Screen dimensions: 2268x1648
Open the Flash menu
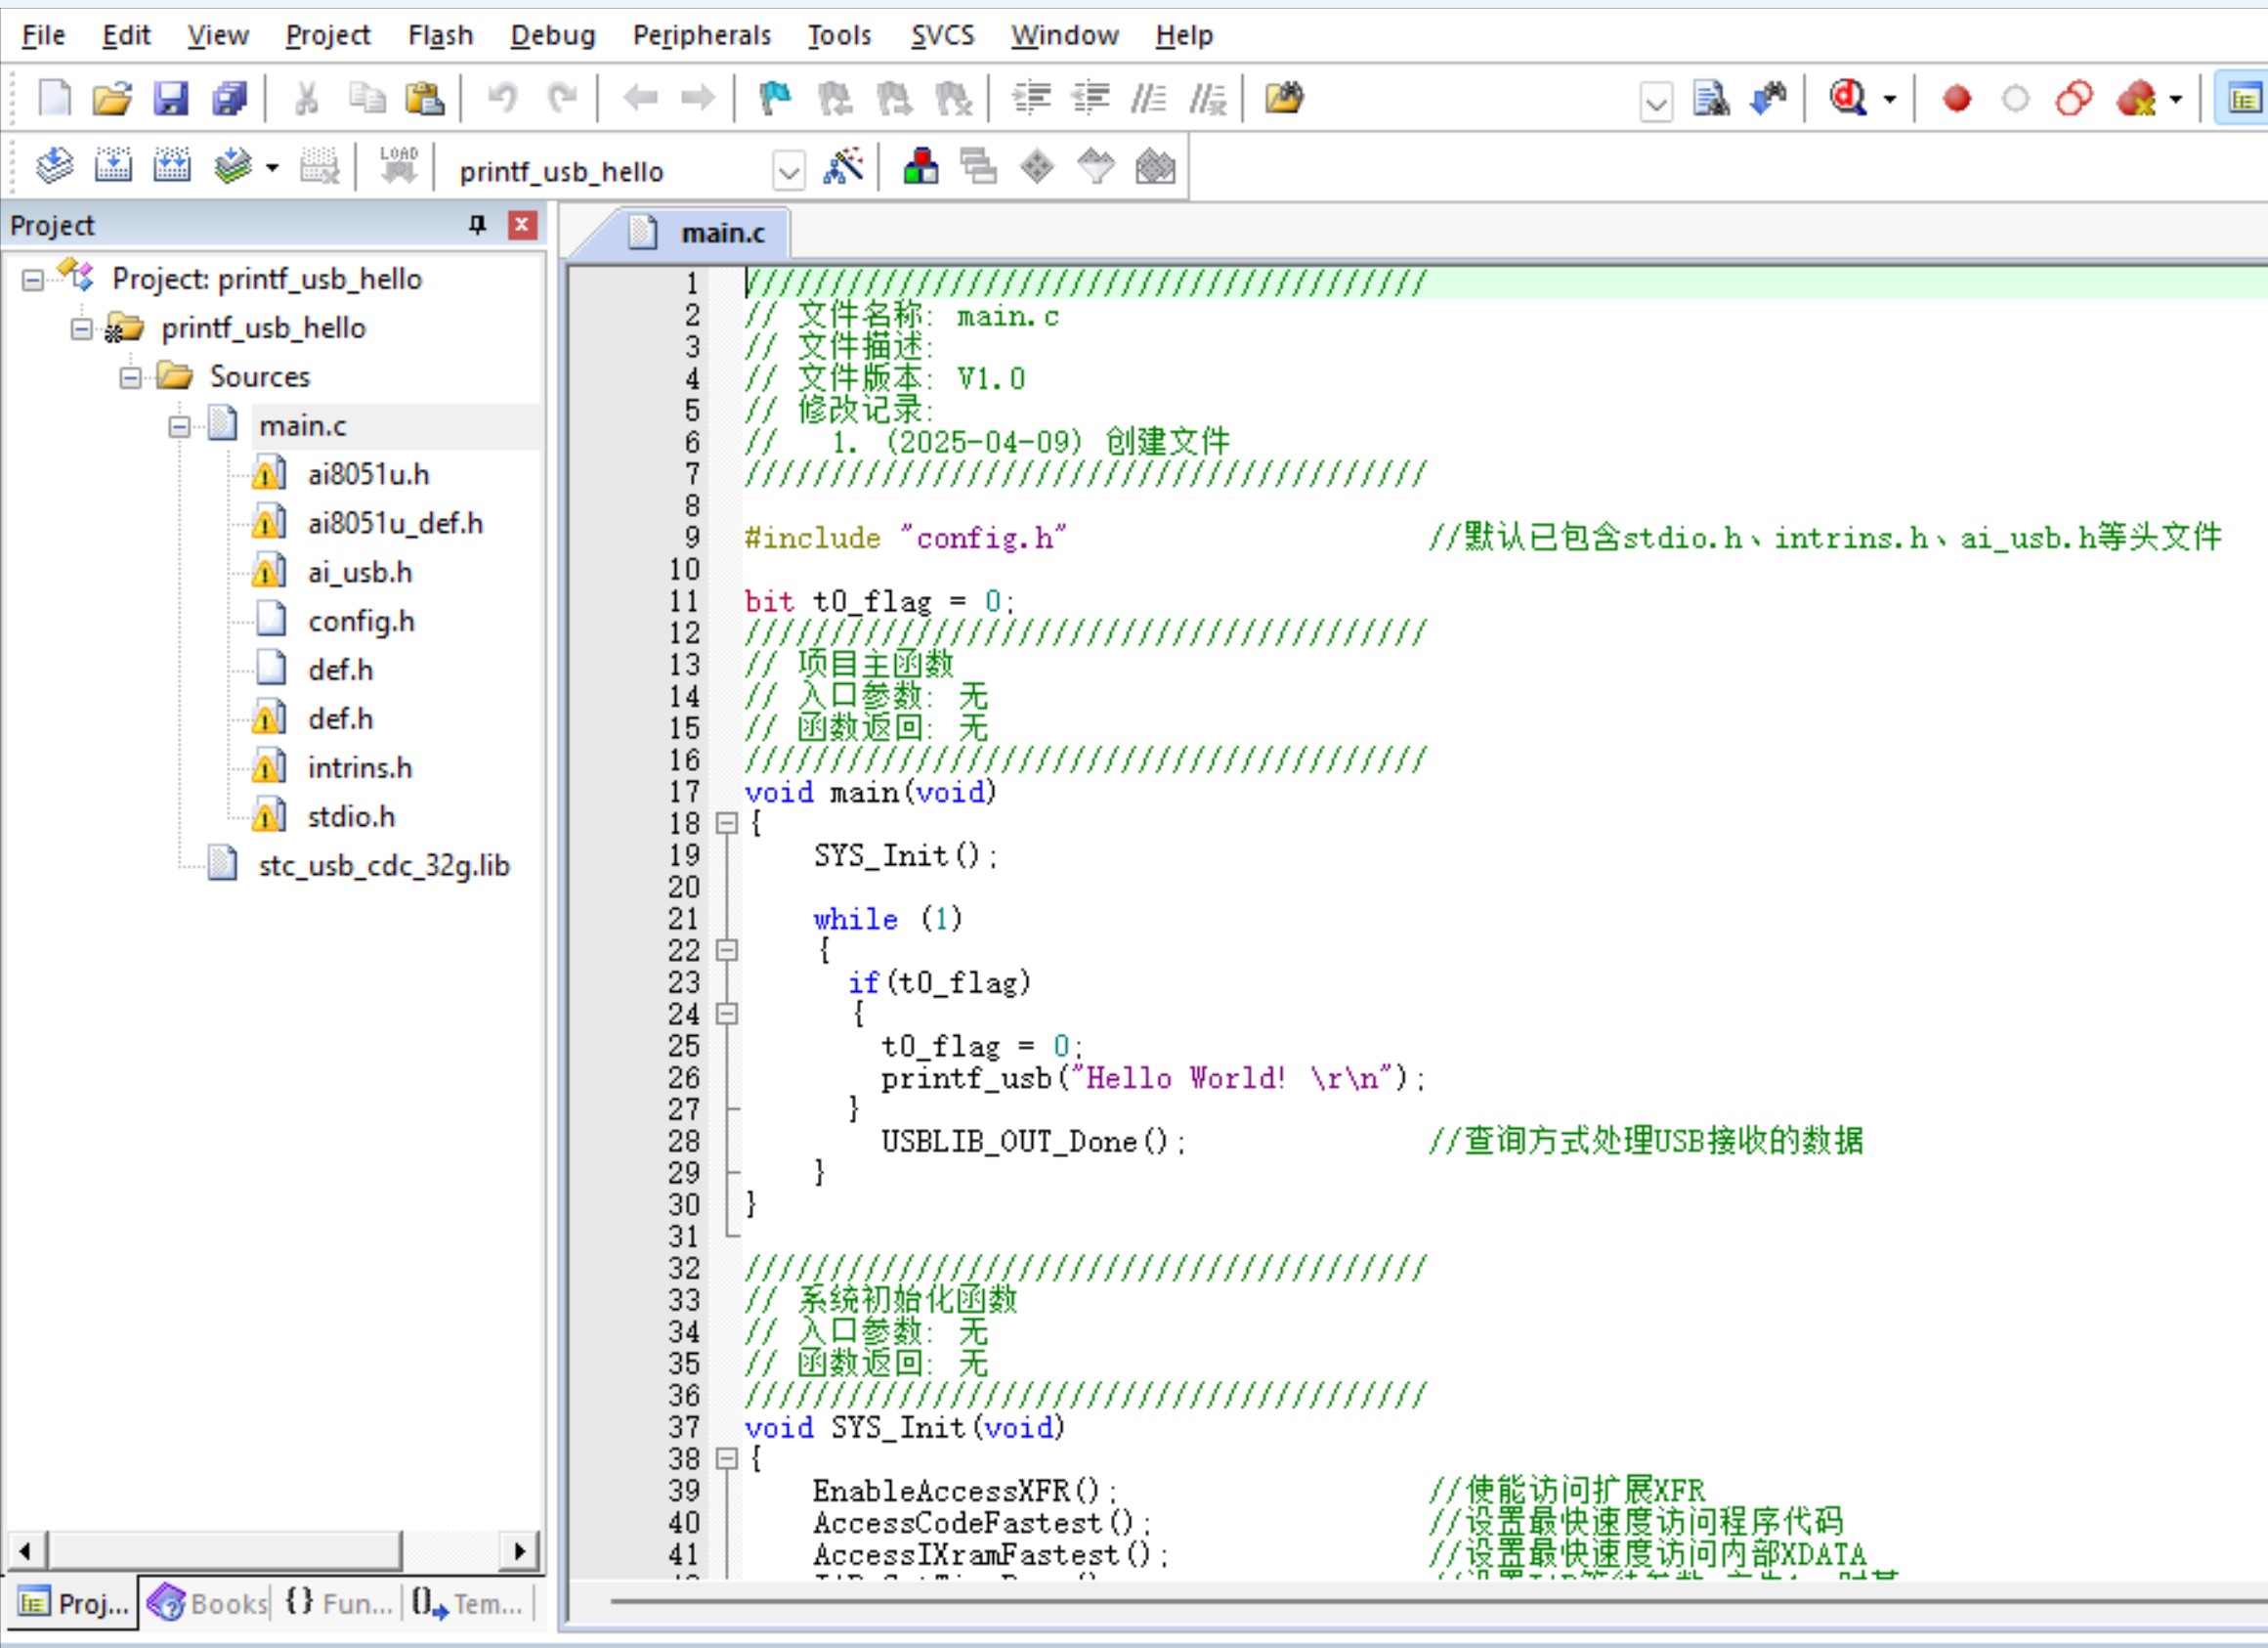pos(440,36)
